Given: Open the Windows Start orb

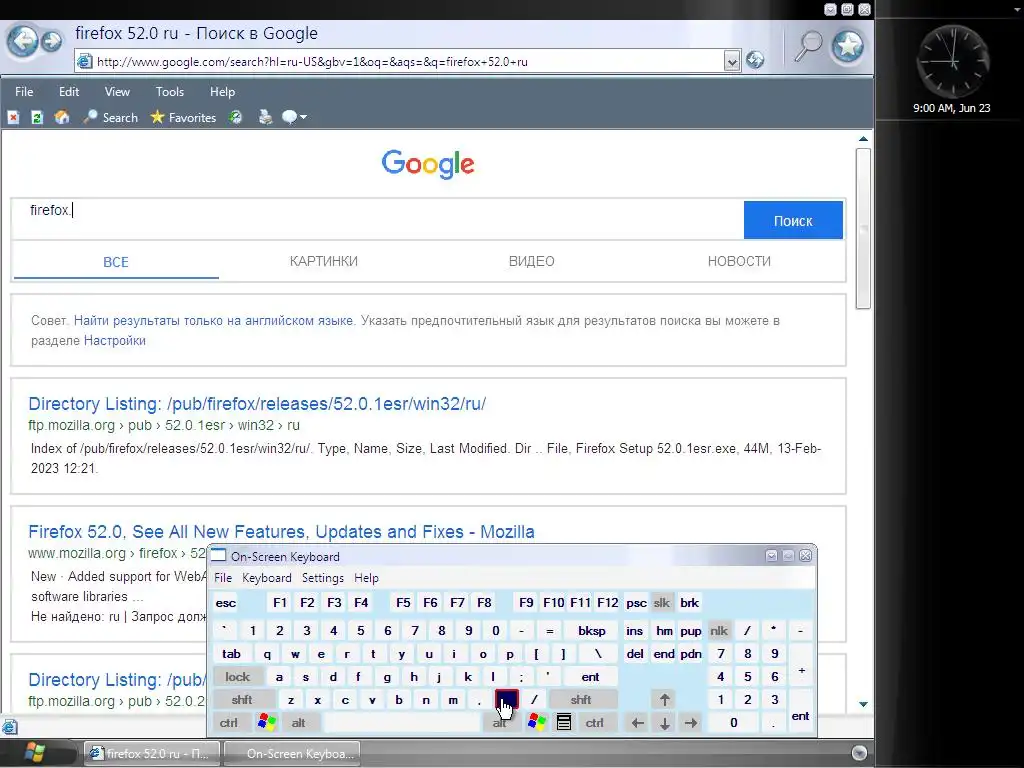Looking at the screenshot, I should coord(34,752).
